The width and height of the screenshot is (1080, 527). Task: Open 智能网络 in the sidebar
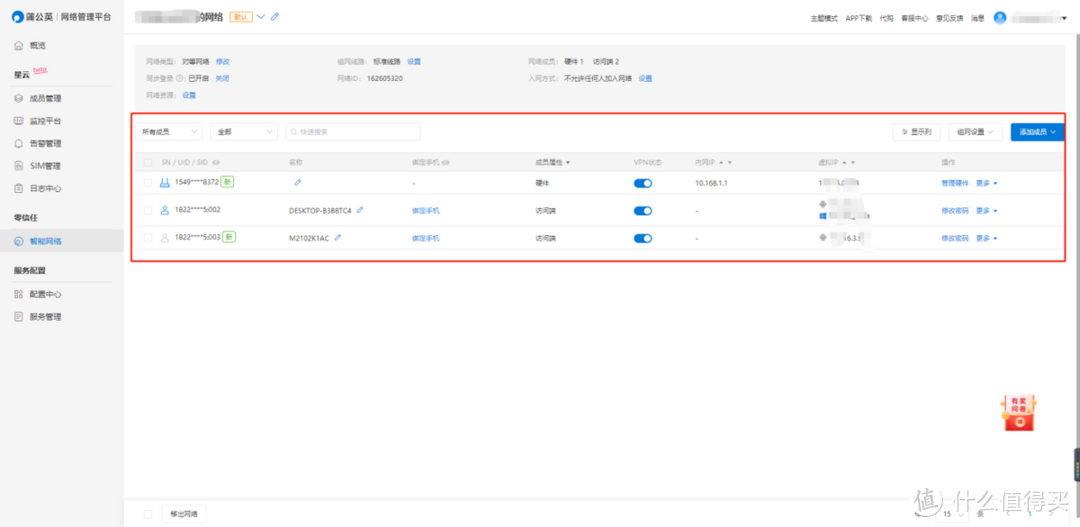(x=45, y=241)
